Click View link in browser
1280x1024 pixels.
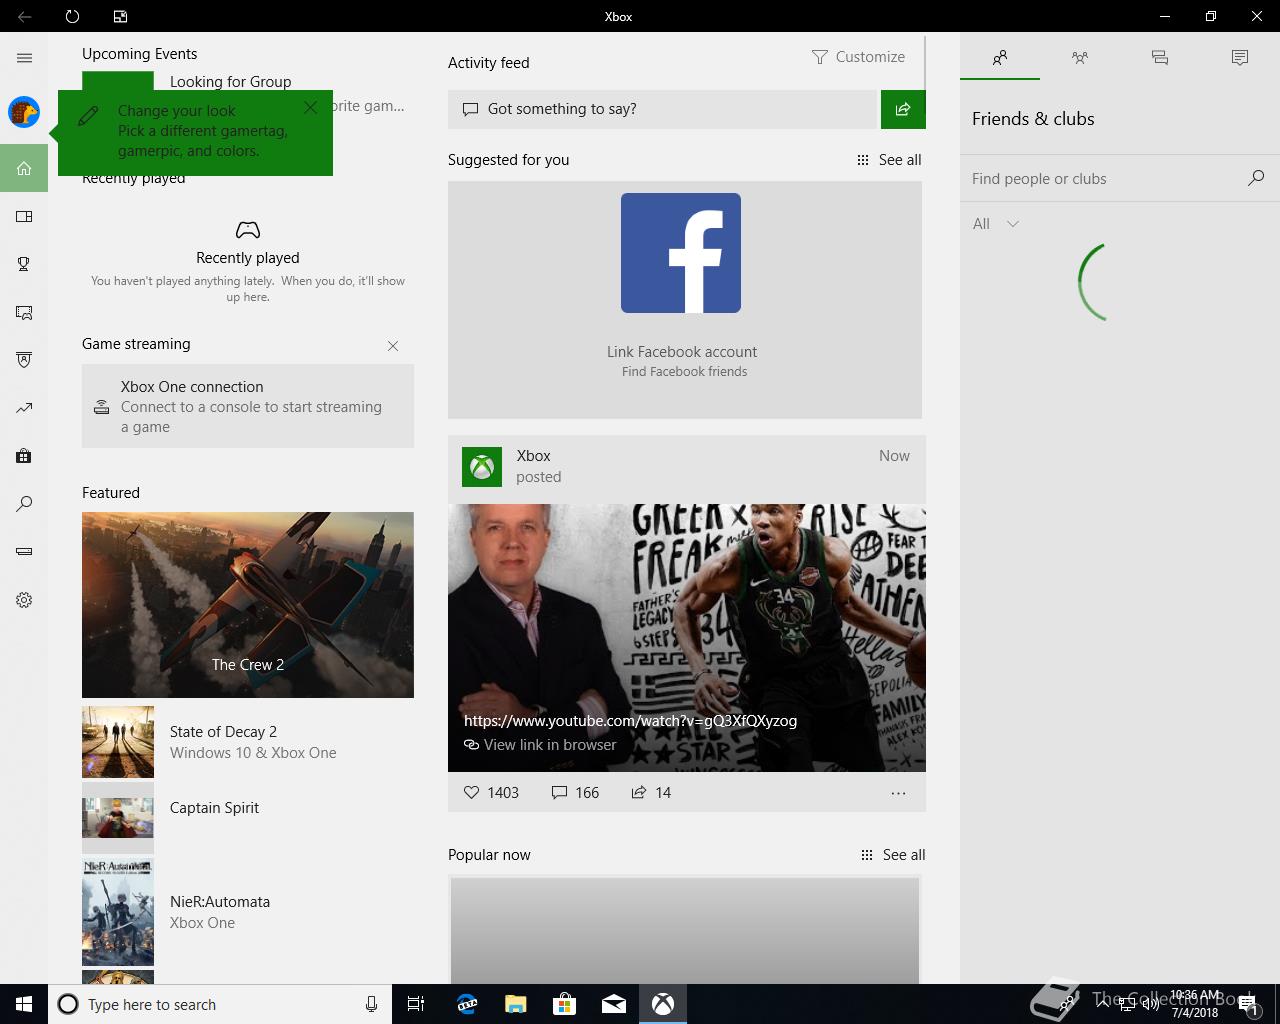[540, 745]
